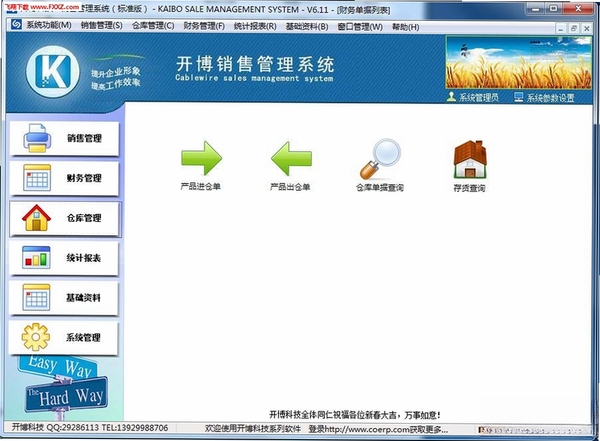Select the 基础资料 sidebar button
Viewport: 600px width, 441px height.
(64, 297)
